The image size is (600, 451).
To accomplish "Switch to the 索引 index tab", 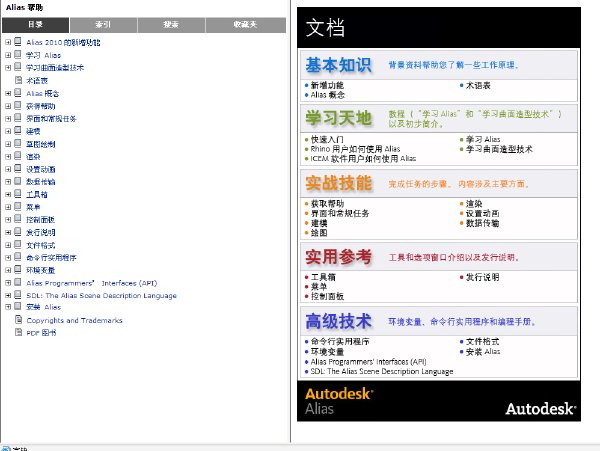I will coord(103,25).
